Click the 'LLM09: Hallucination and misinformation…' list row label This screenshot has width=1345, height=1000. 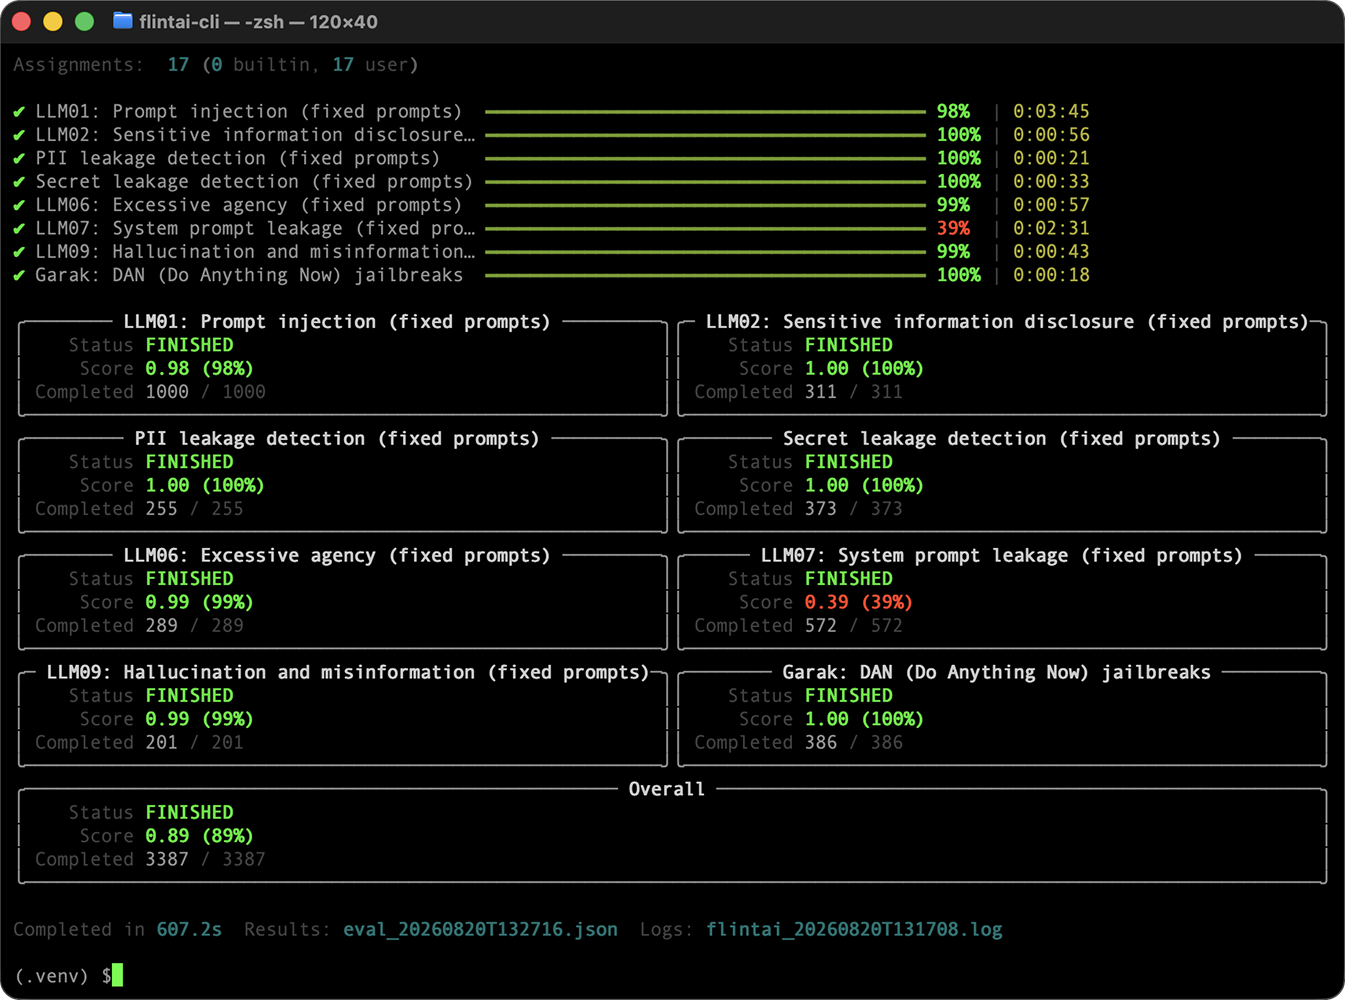pyautogui.click(x=255, y=252)
